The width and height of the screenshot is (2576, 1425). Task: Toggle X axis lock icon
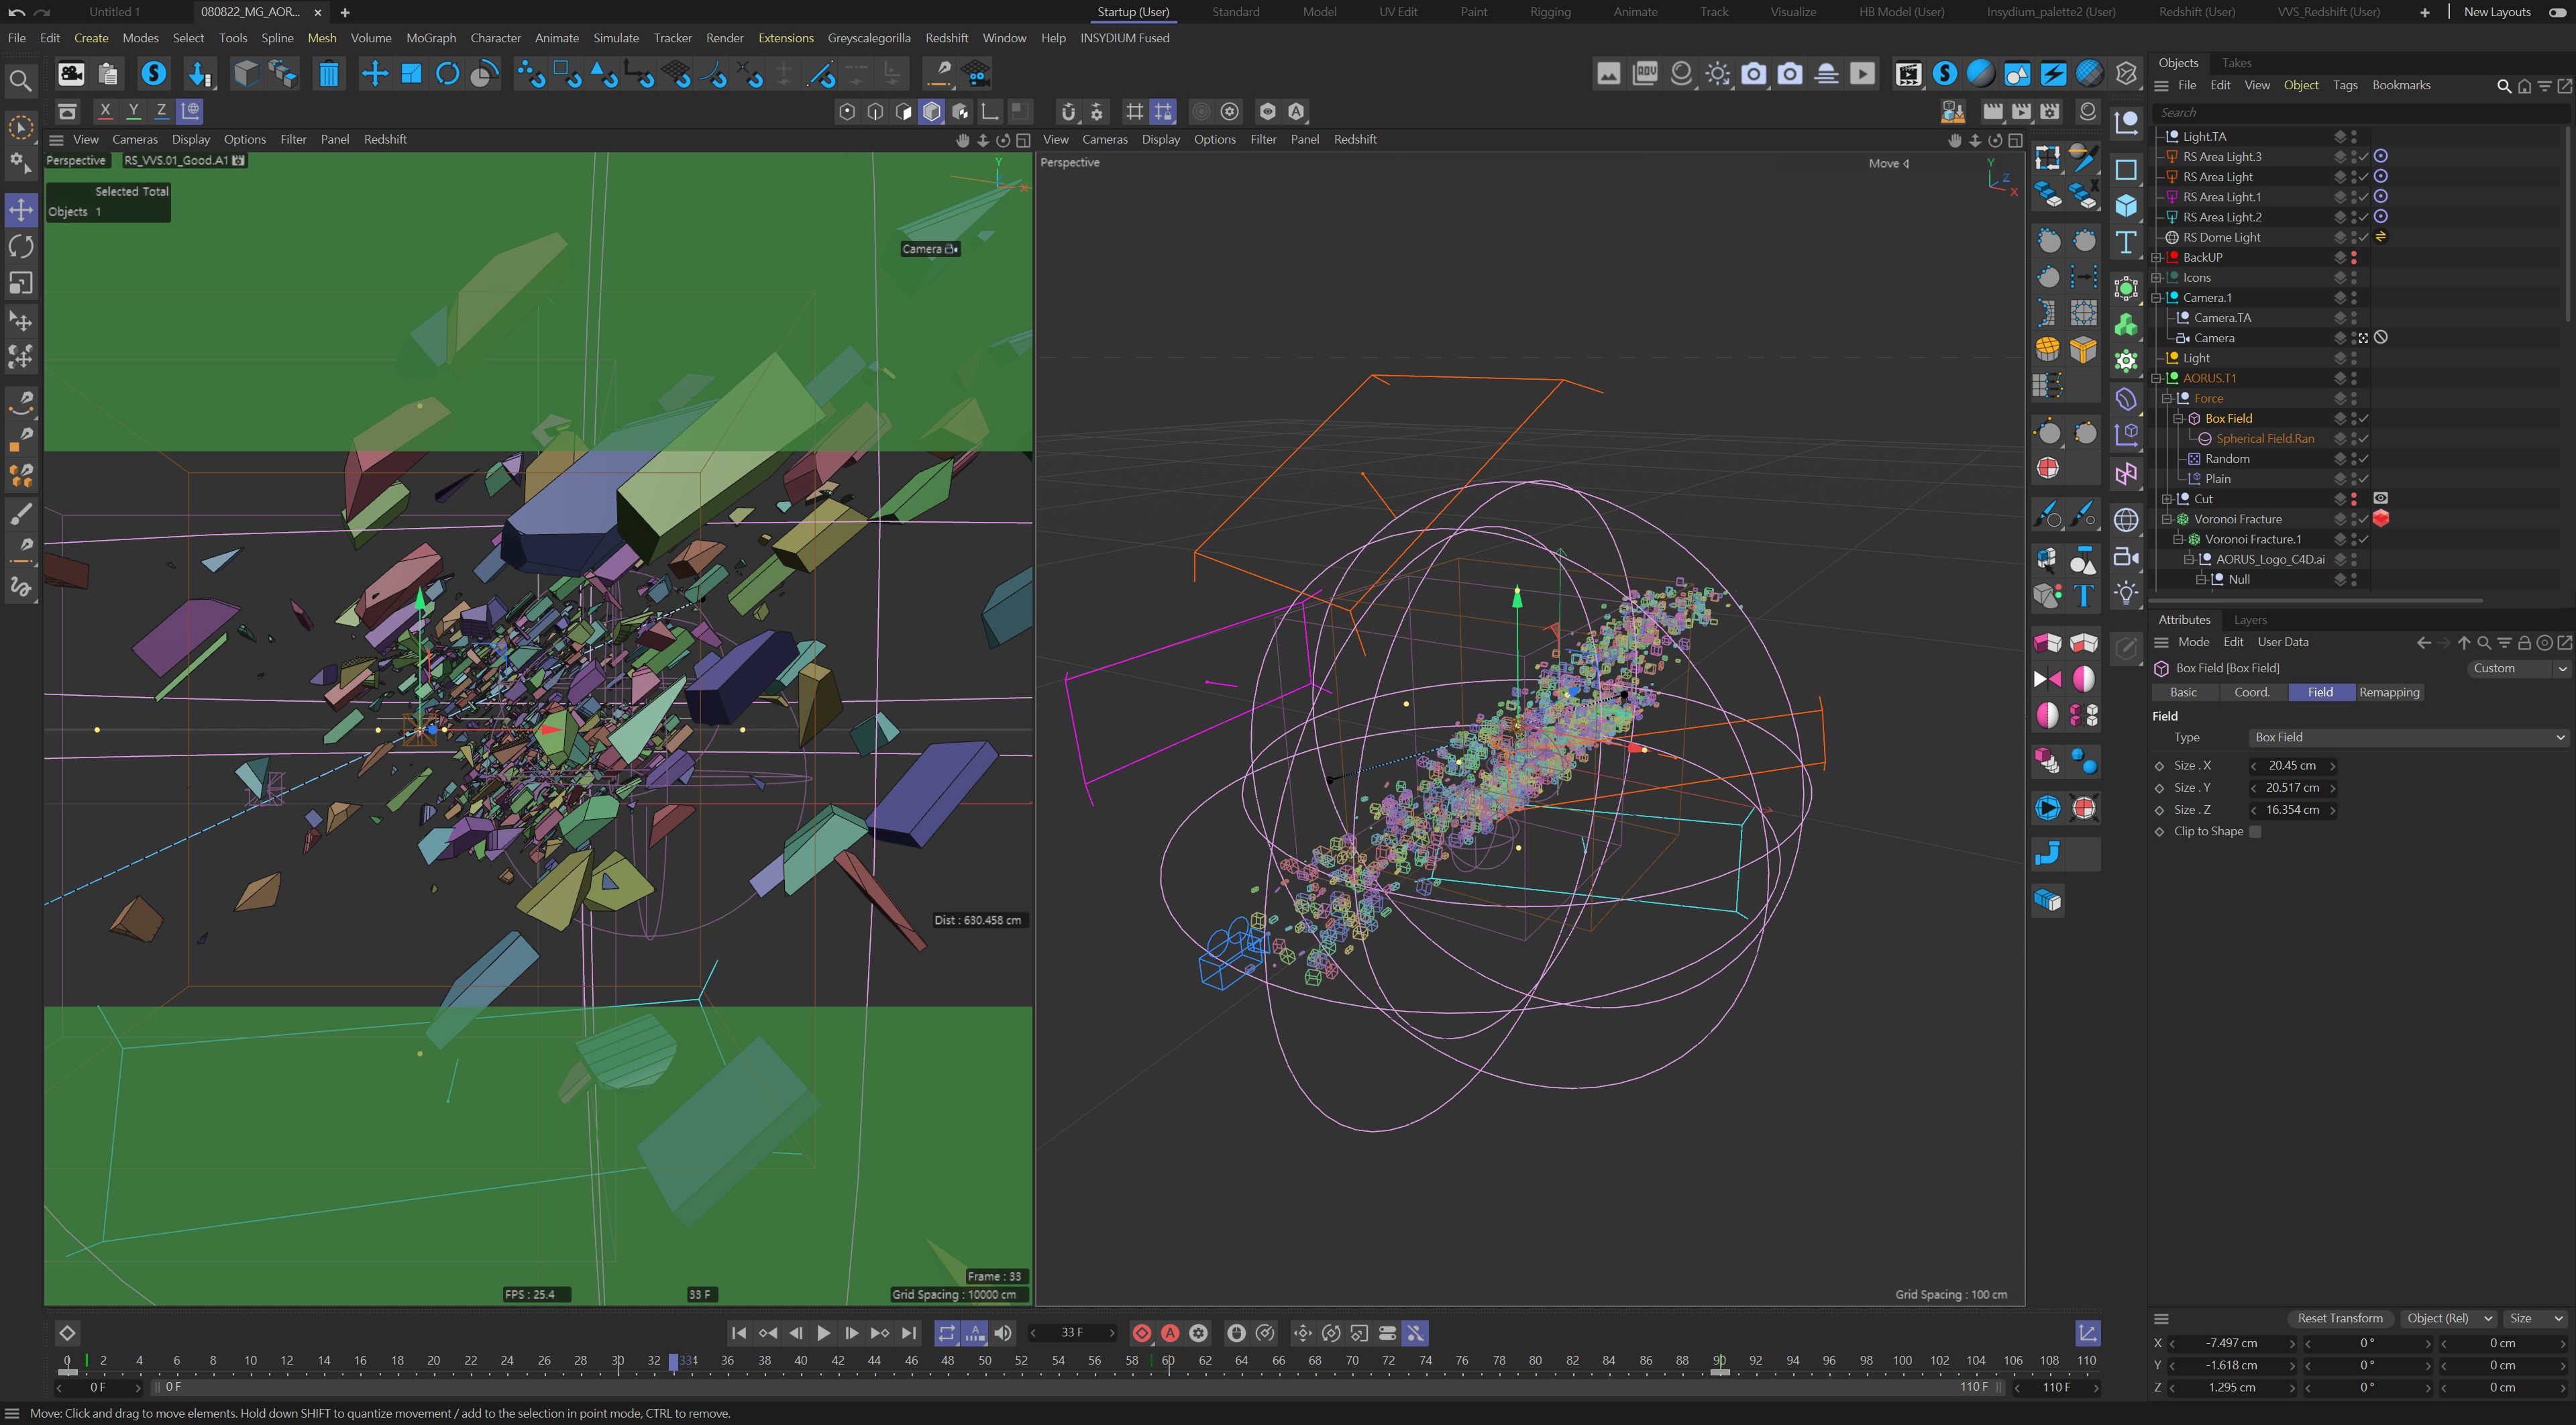coord(105,111)
